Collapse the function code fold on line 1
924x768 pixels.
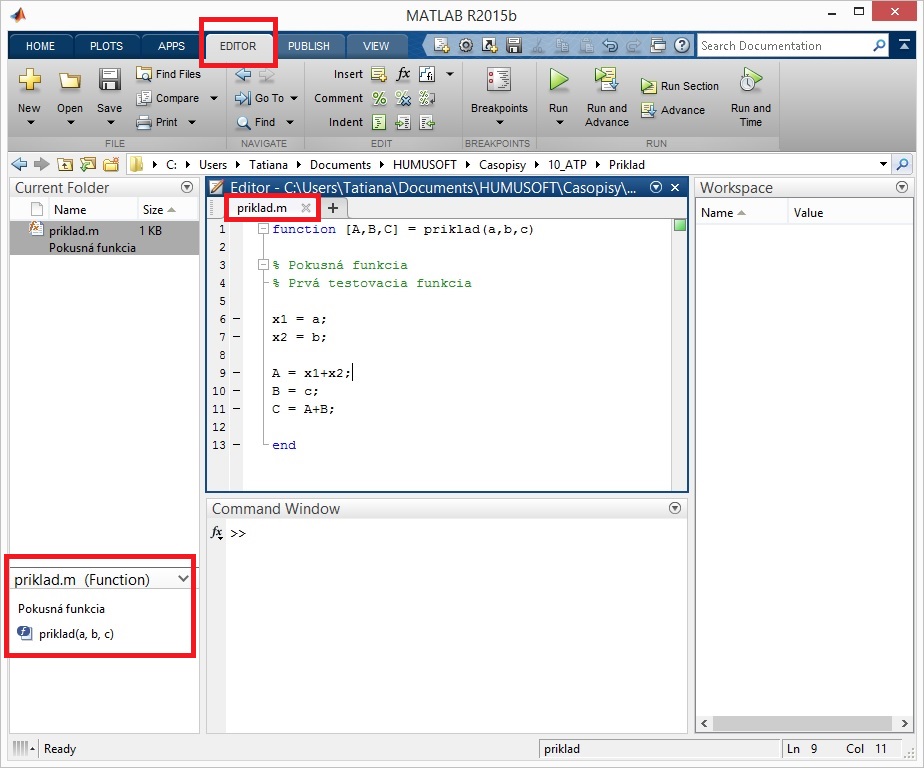pyautogui.click(x=263, y=229)
